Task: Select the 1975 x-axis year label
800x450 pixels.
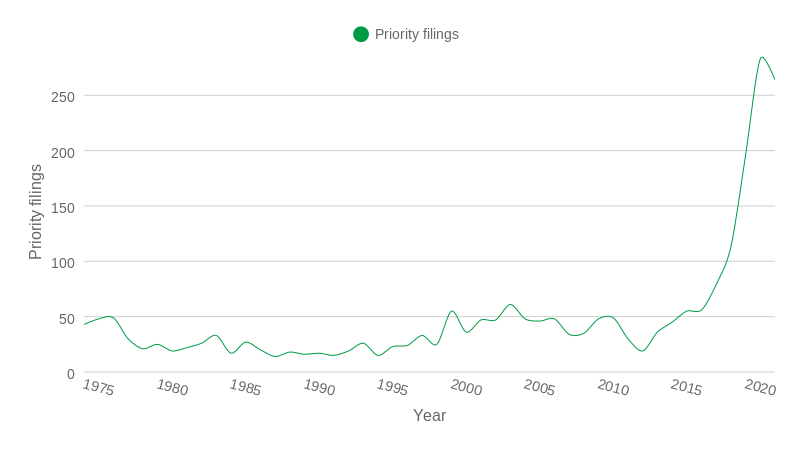Action: (x=98, y=387)
